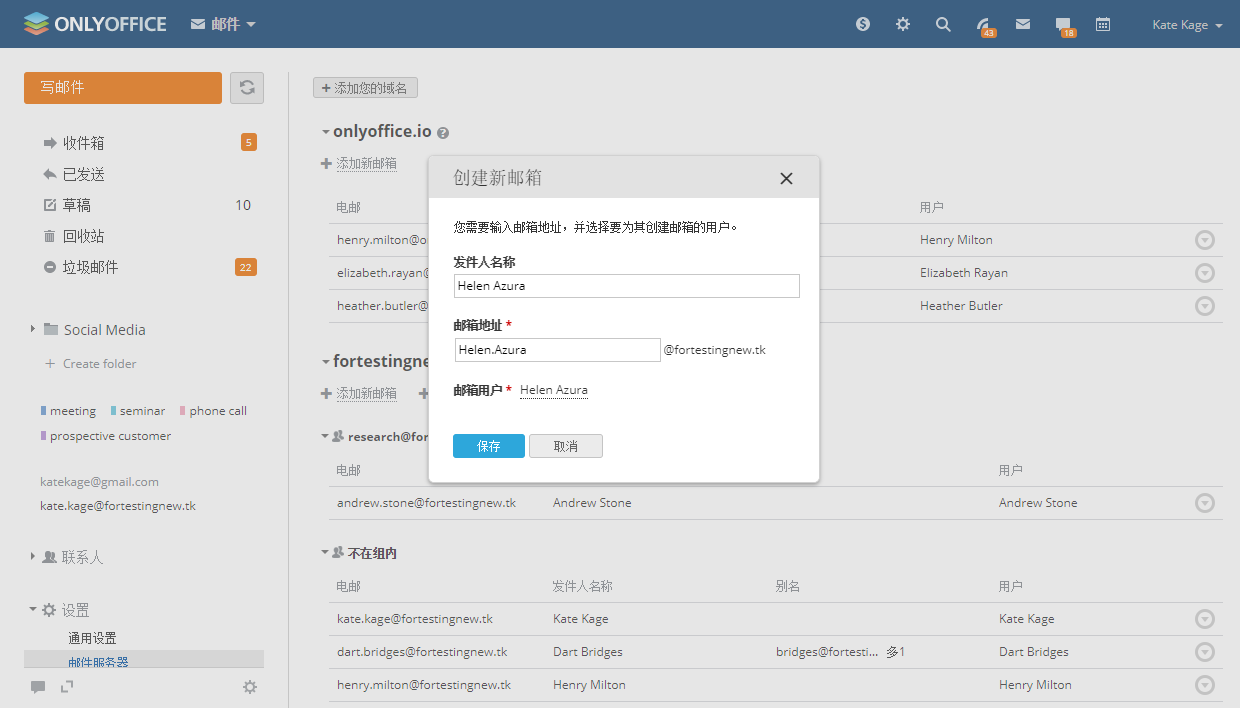Viewport: 1240px width, 708px height.
Task: Open actions menu for Henry Milton row
Action: click(x=1205, y=240)
